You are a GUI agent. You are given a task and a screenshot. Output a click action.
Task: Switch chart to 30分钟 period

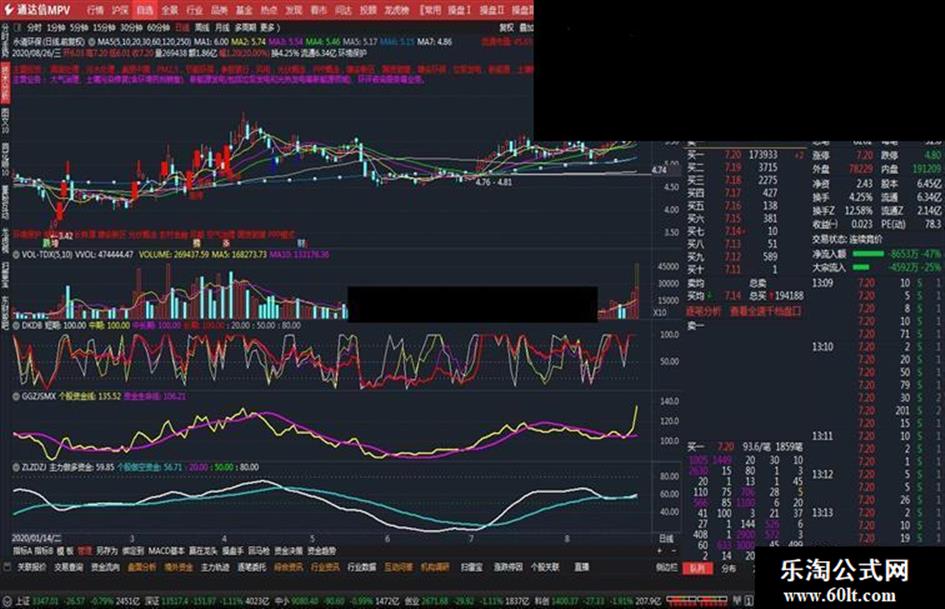click(131, 28)
